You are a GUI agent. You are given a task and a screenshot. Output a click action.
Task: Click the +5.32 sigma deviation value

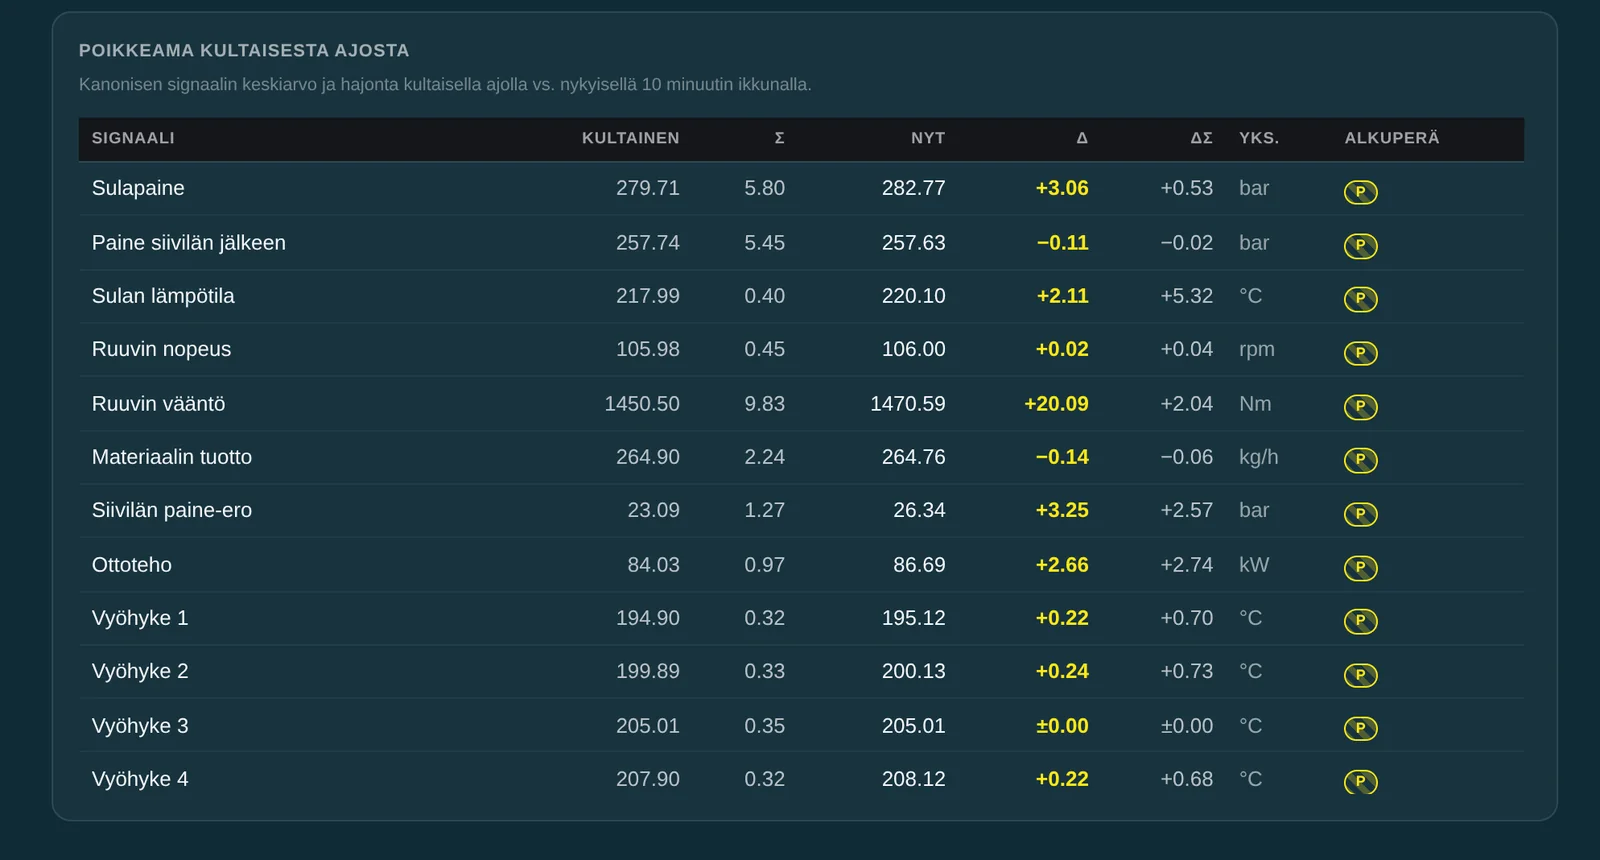coord(1187,296)
